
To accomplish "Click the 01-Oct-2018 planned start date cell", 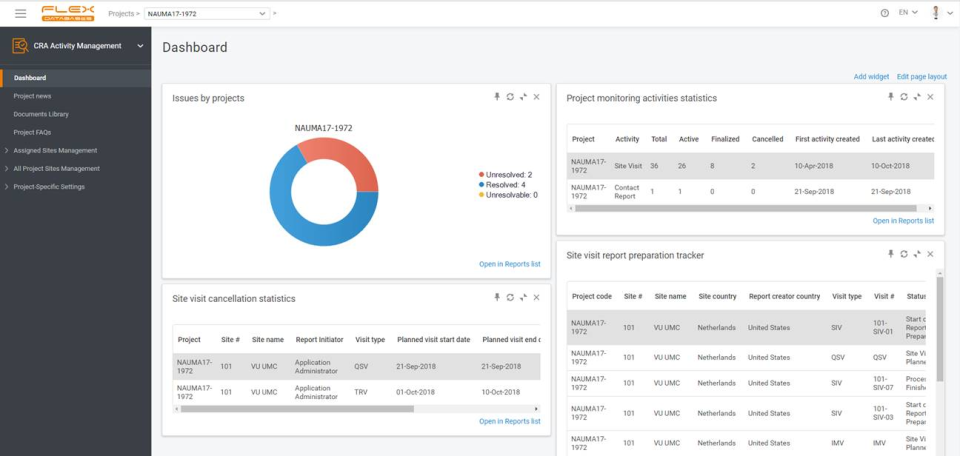I will [x=415, y=392].
